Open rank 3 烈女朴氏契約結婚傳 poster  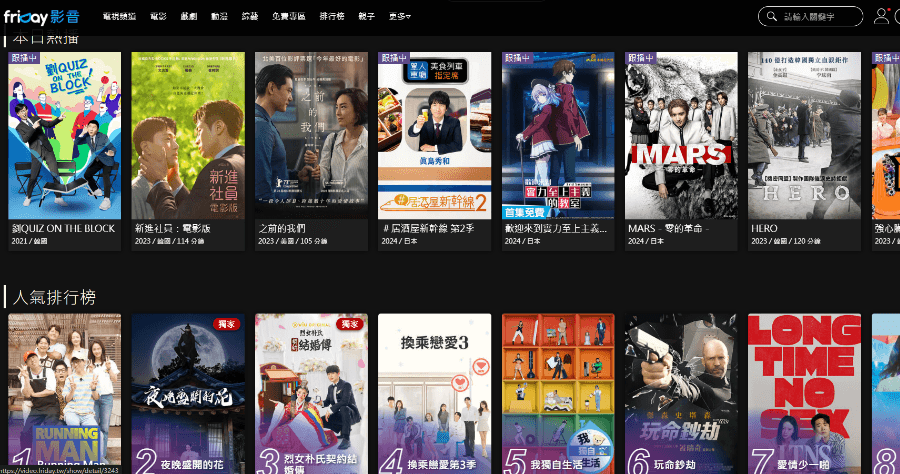click(312, 394)
